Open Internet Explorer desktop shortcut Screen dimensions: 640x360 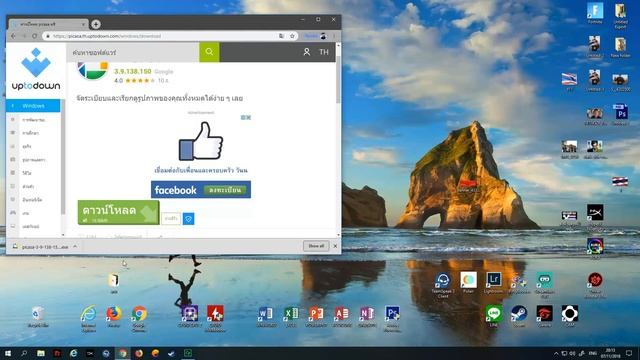pyautogui.click(x=88, y=318)
